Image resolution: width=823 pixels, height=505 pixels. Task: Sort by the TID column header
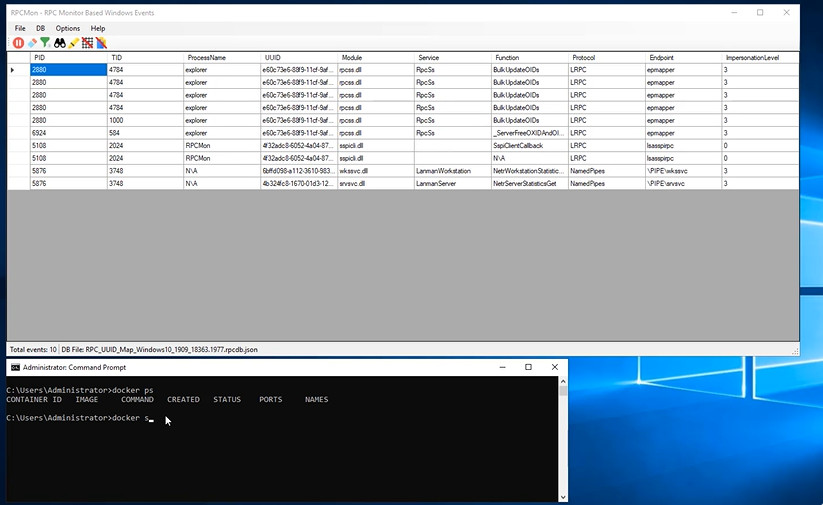point(145,58)
